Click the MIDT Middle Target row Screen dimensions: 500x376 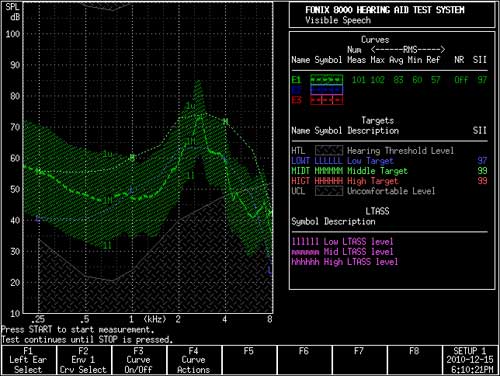[389, 171]
